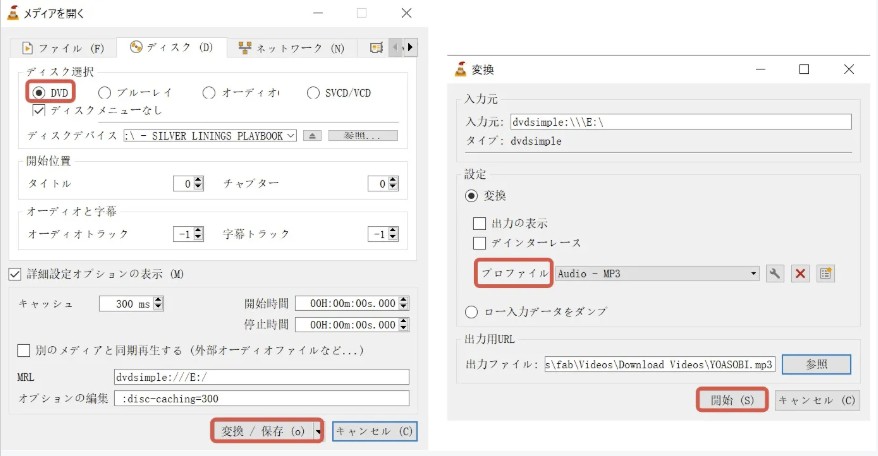Image resolution: width=878 pixels, height=456 pixels.
Task: Click the Chapter (チャプター) spinner arrows
Action: [x=393, y=183]
